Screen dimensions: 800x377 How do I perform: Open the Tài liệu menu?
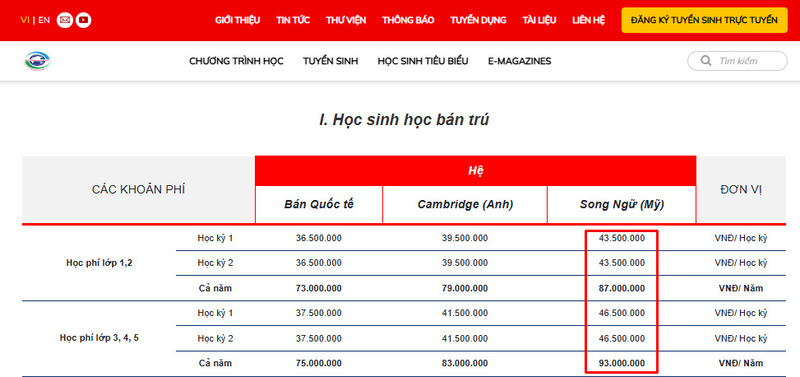(x=539, y=20)
